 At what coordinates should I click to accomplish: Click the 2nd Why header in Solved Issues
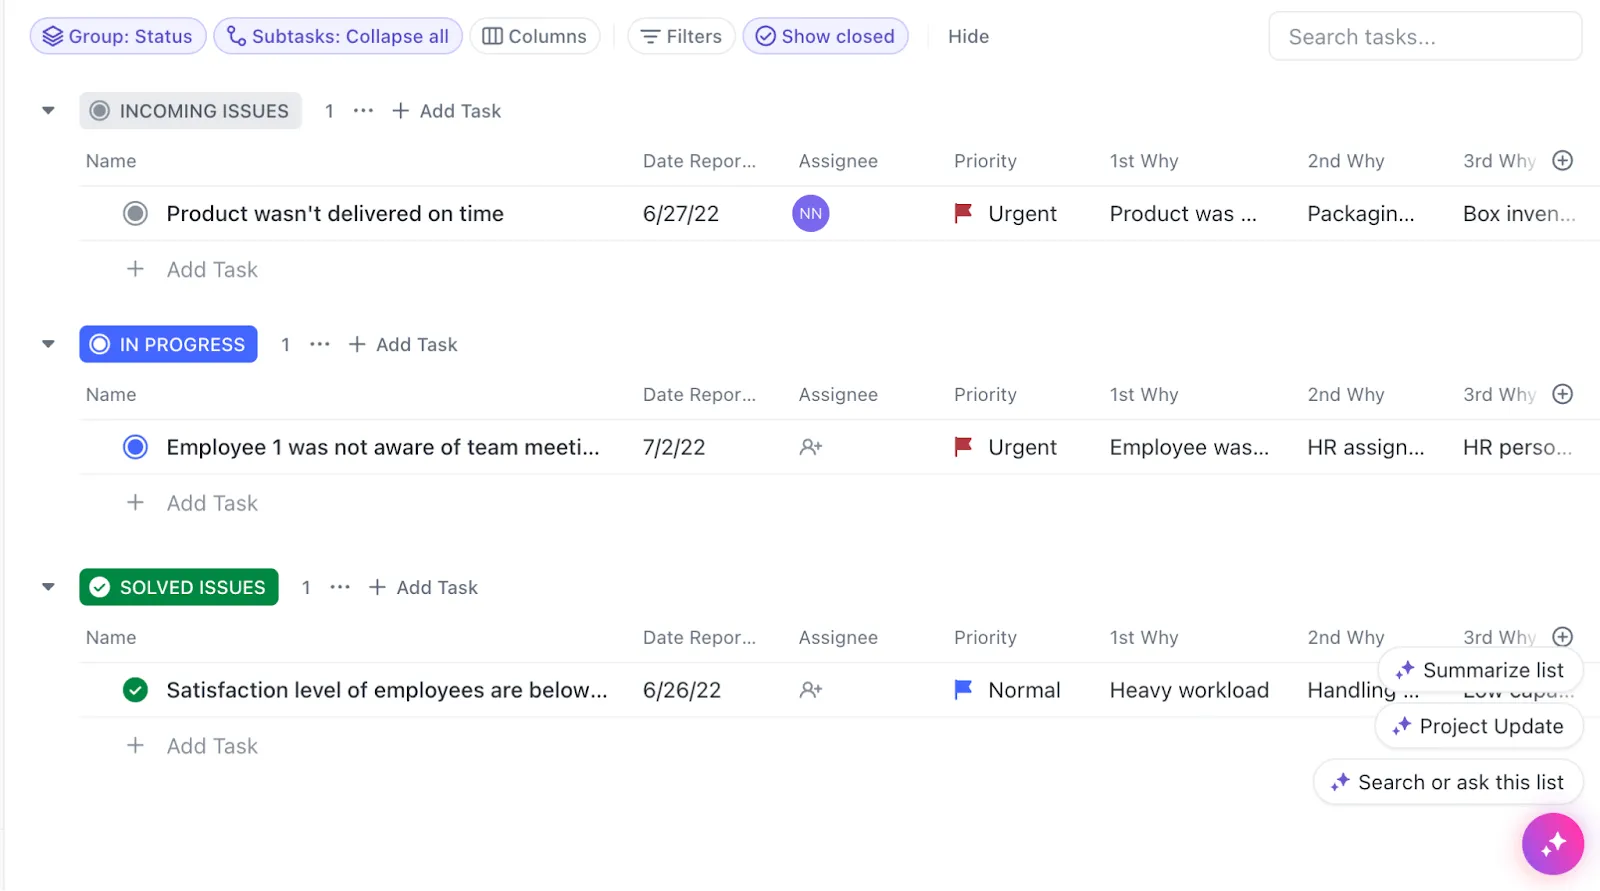point(1346,637)
